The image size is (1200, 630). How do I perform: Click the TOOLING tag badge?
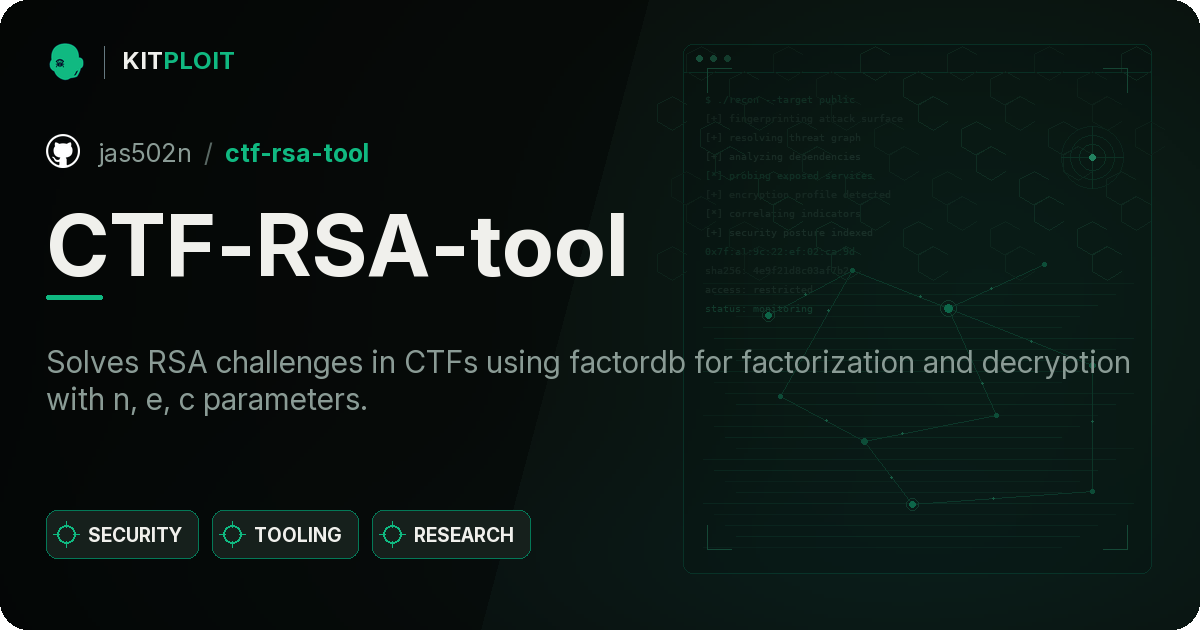pos(285,535)
